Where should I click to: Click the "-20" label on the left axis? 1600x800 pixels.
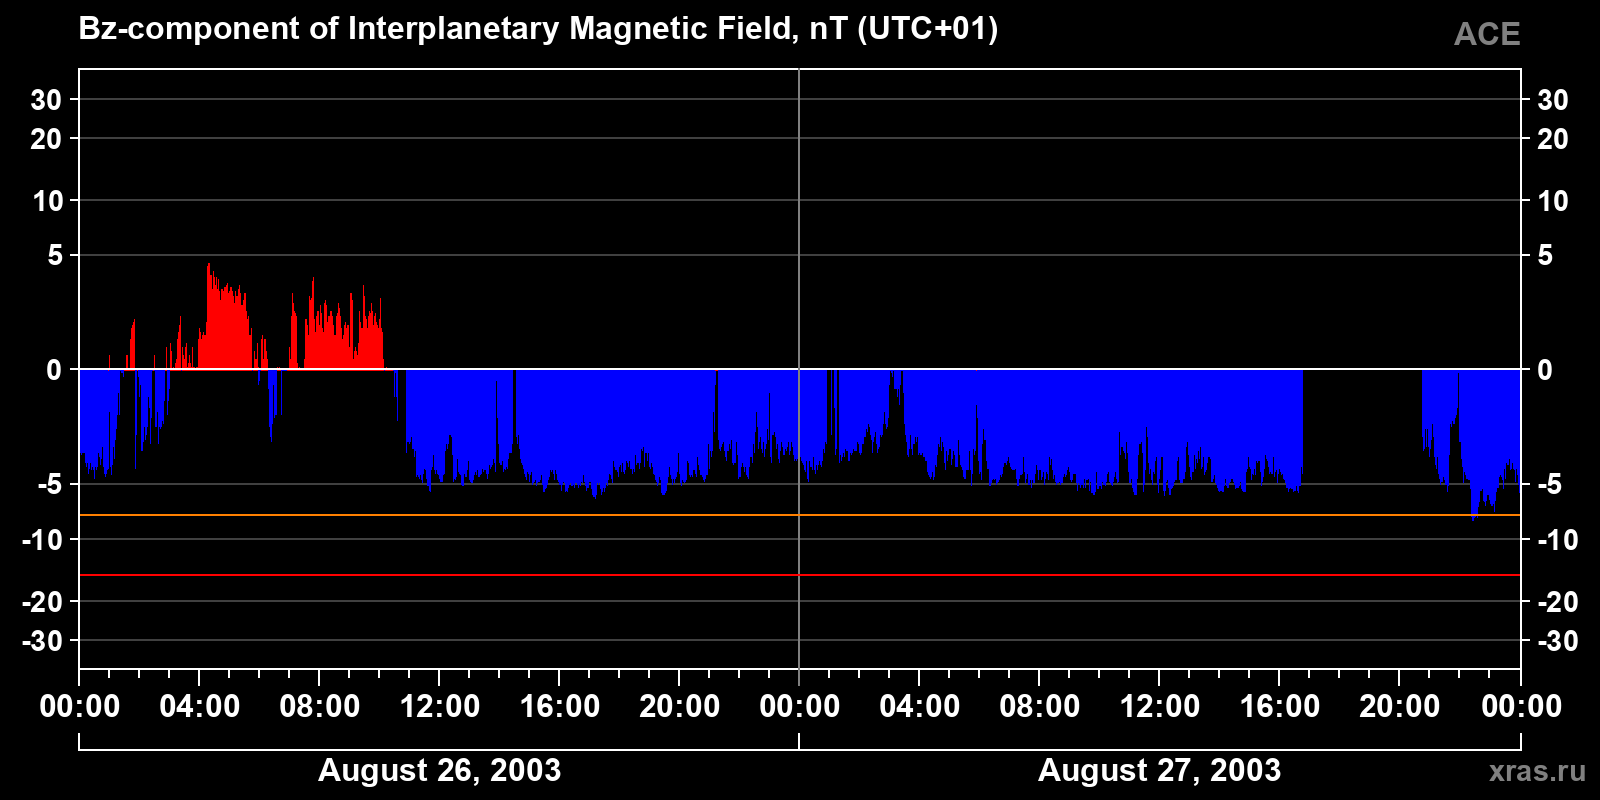42,602
